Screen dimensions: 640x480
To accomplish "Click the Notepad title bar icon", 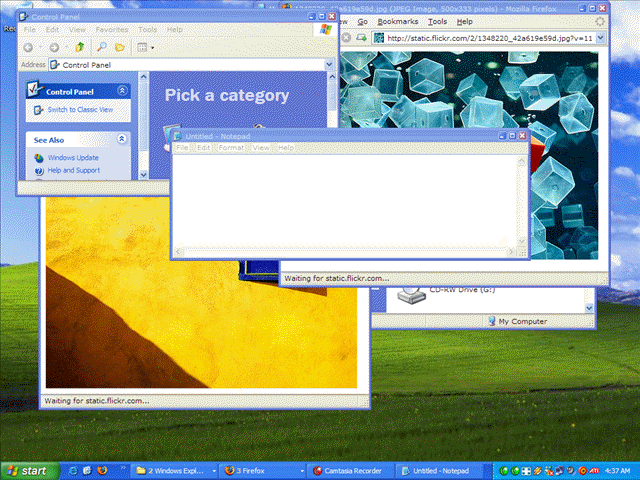I will (x=178, y=136).
